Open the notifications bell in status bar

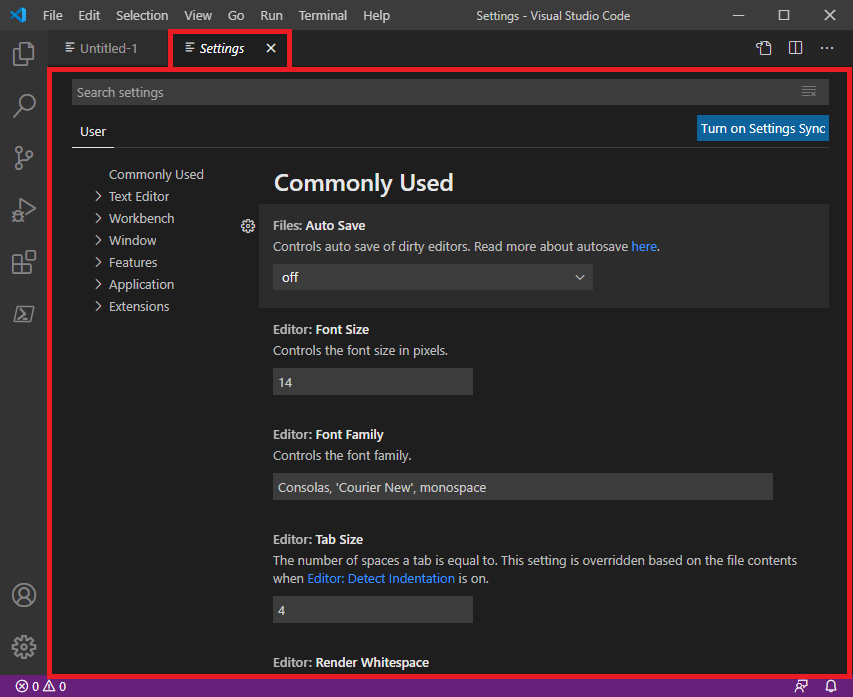pos(831,686)
